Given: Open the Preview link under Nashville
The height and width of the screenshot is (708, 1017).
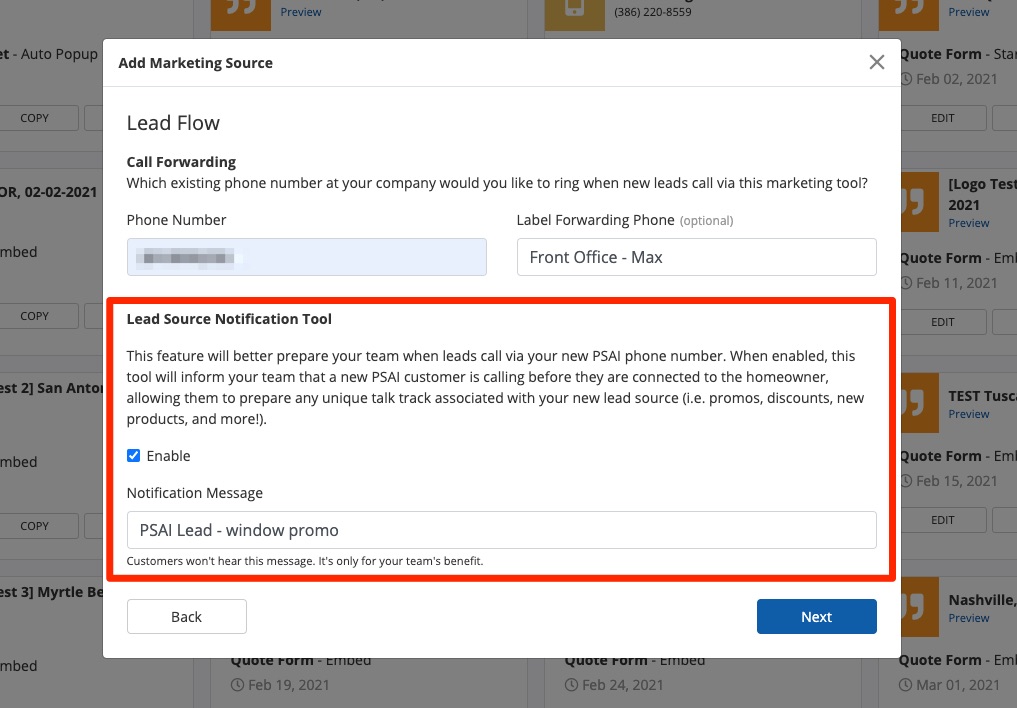Looking at the screenshot, I should (969, 618).
